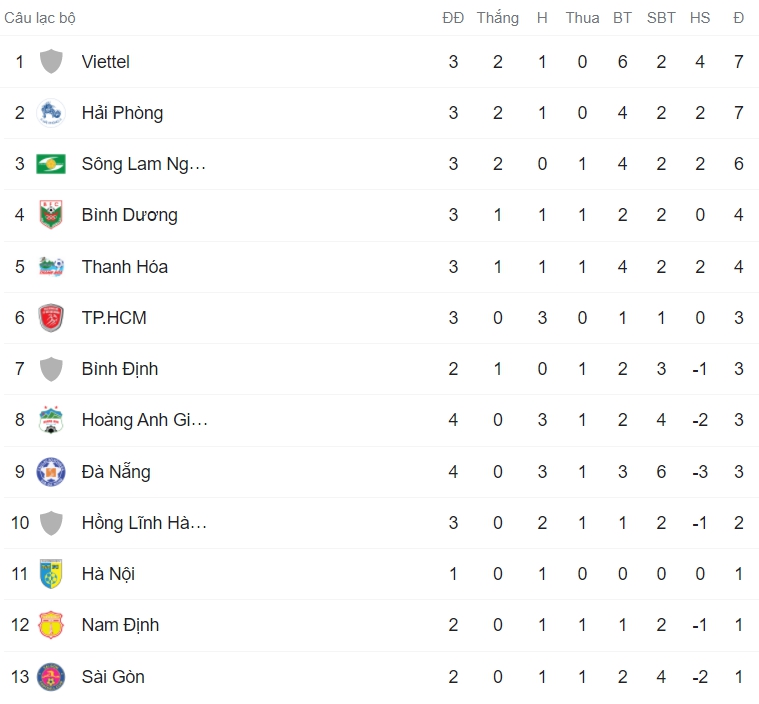Open the Viettel team name link

click(106, 62)
